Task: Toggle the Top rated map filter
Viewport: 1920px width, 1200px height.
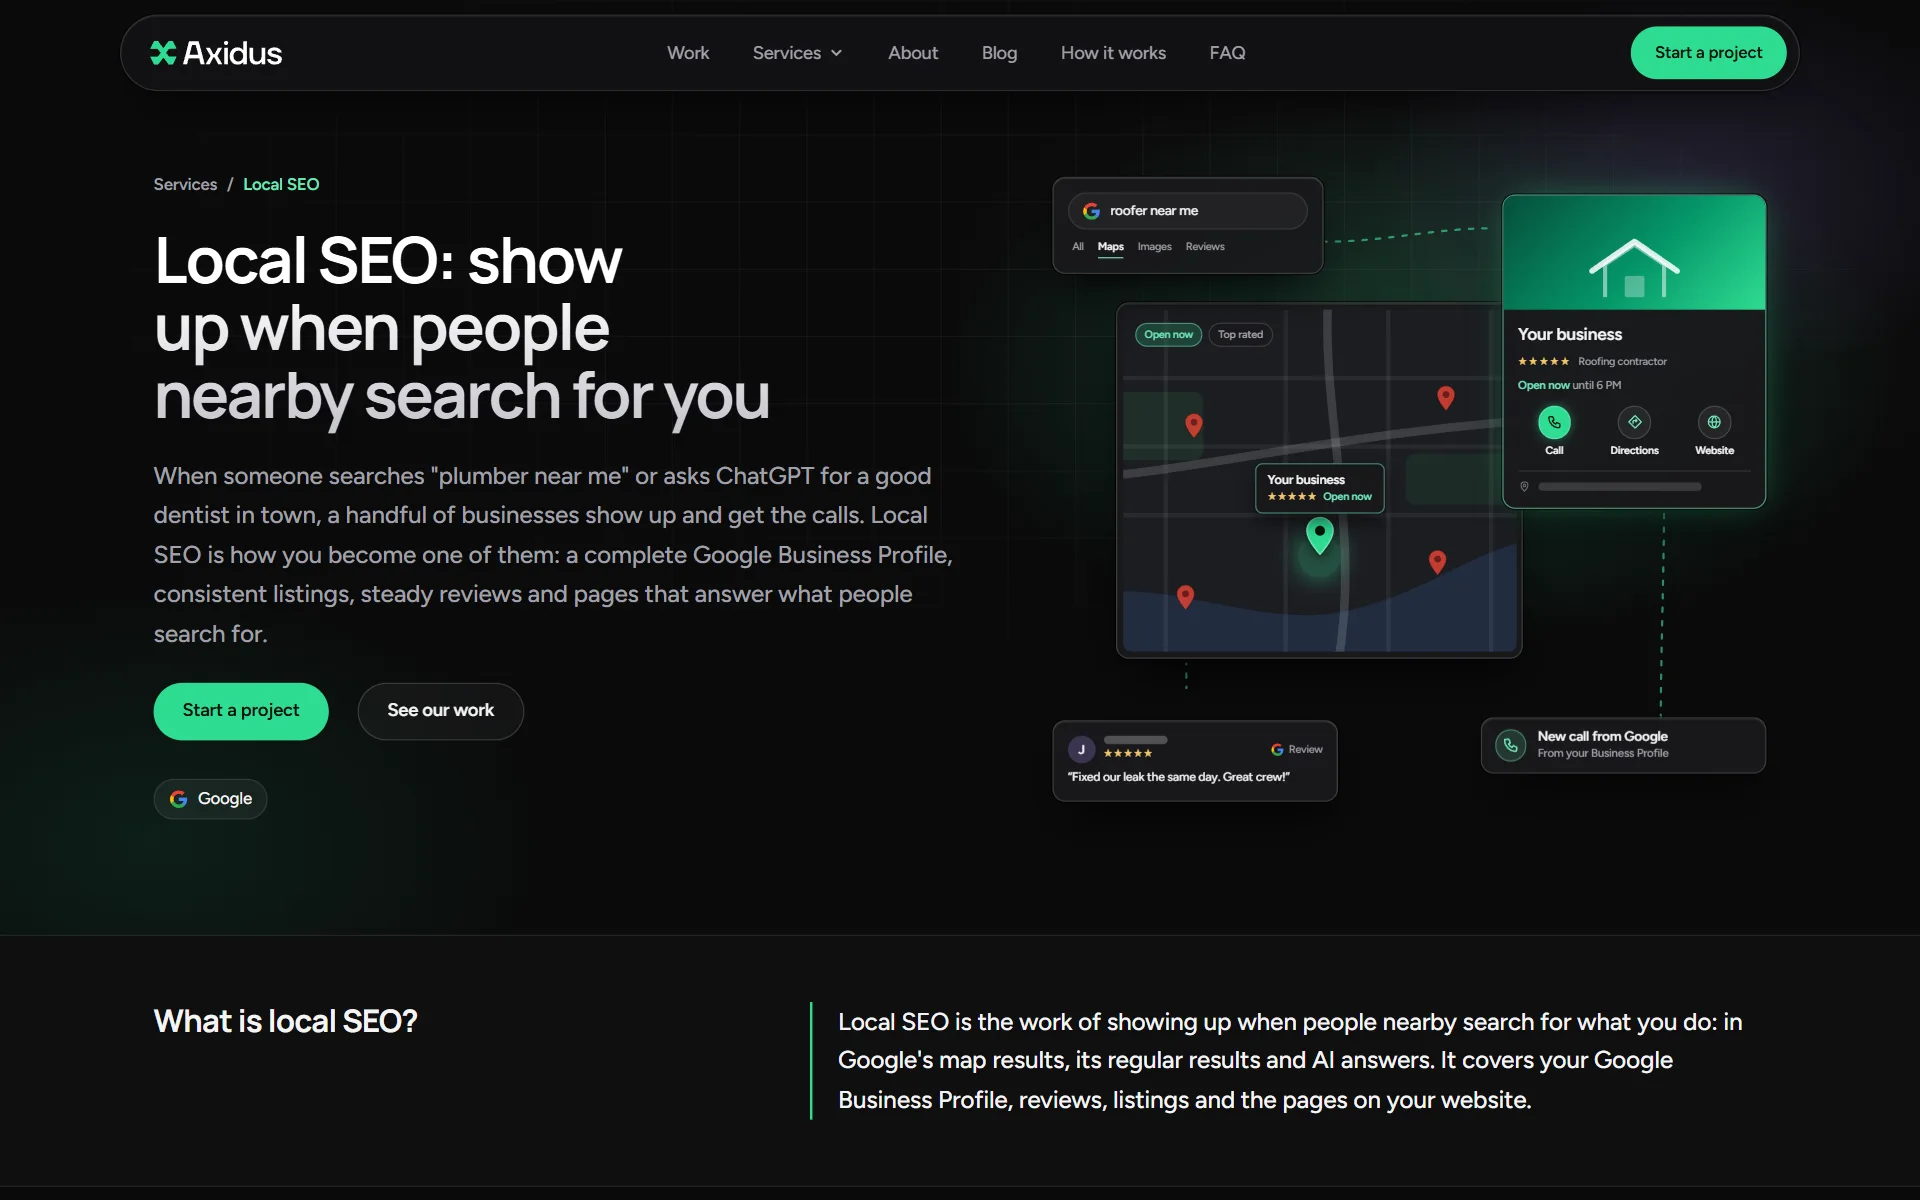Action: (1240, 335)
